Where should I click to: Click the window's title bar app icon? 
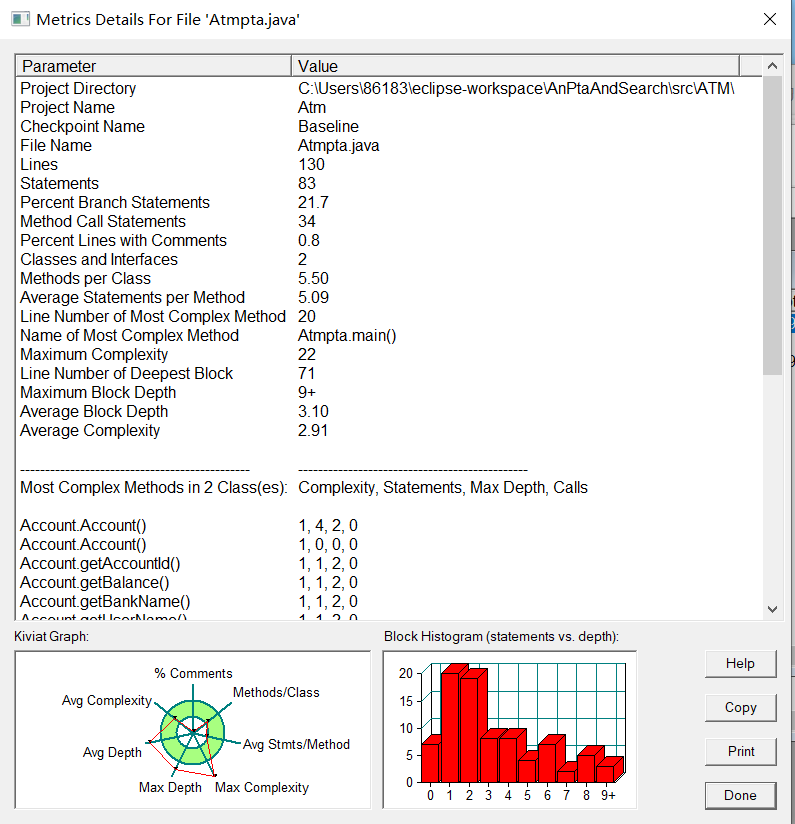[x=20, y=19]
